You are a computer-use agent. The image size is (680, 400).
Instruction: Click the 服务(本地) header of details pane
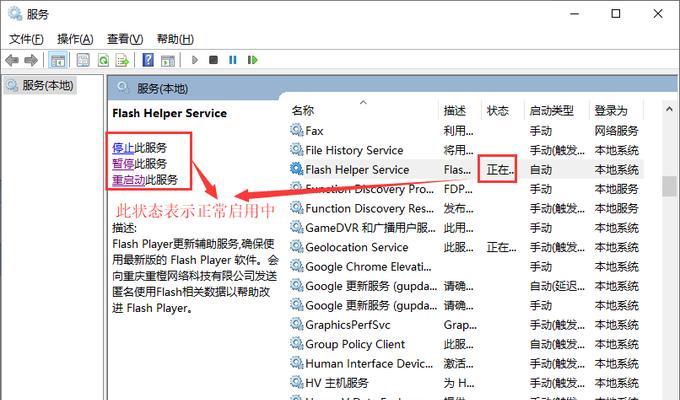pos(163,89)
